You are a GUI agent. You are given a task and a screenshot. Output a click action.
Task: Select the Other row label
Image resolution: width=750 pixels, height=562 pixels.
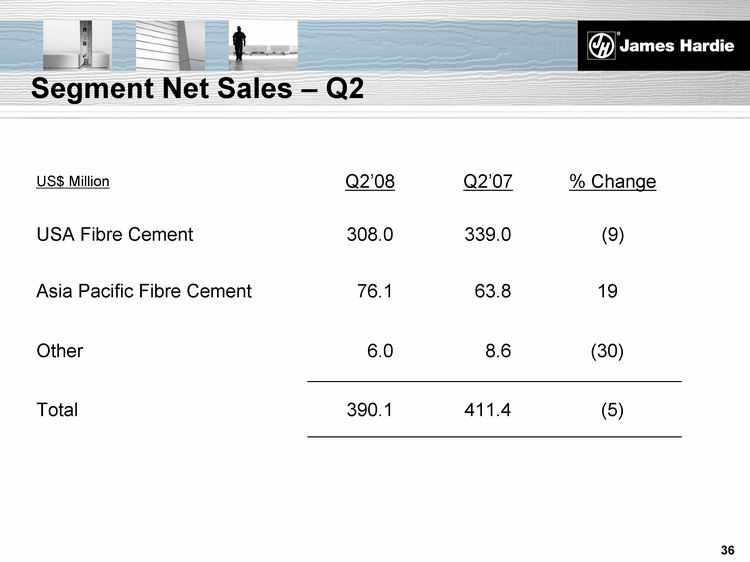[59, 351]
